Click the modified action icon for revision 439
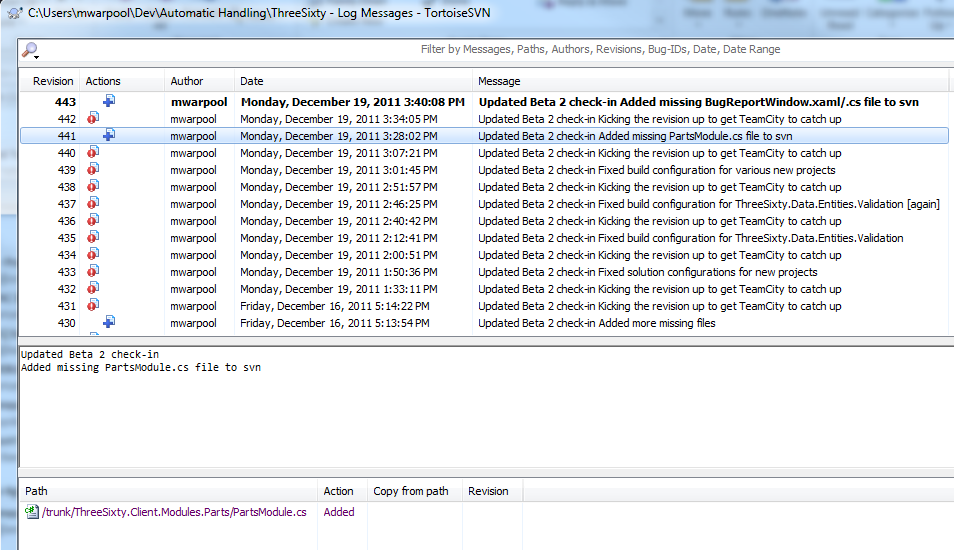This screenshot has height=550, width=954. (x=92, y=169)
